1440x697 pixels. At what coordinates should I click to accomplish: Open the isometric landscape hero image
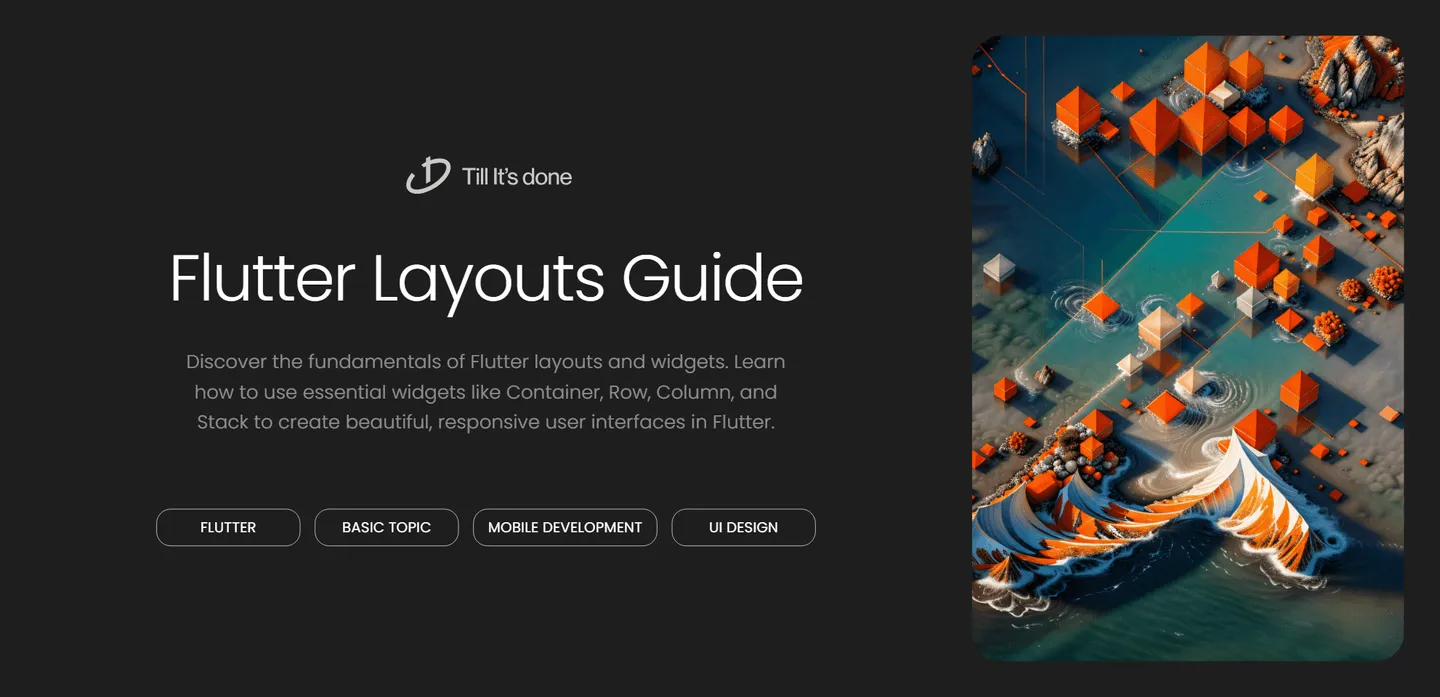(x=1187, y=348)
